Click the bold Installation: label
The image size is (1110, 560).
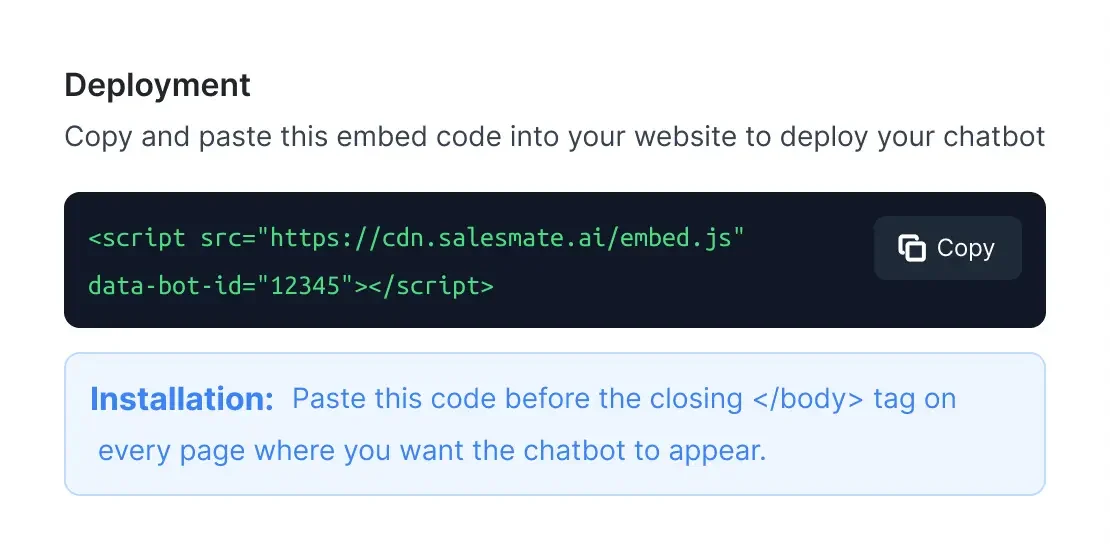pyautogui.click(x=182, y=399)
